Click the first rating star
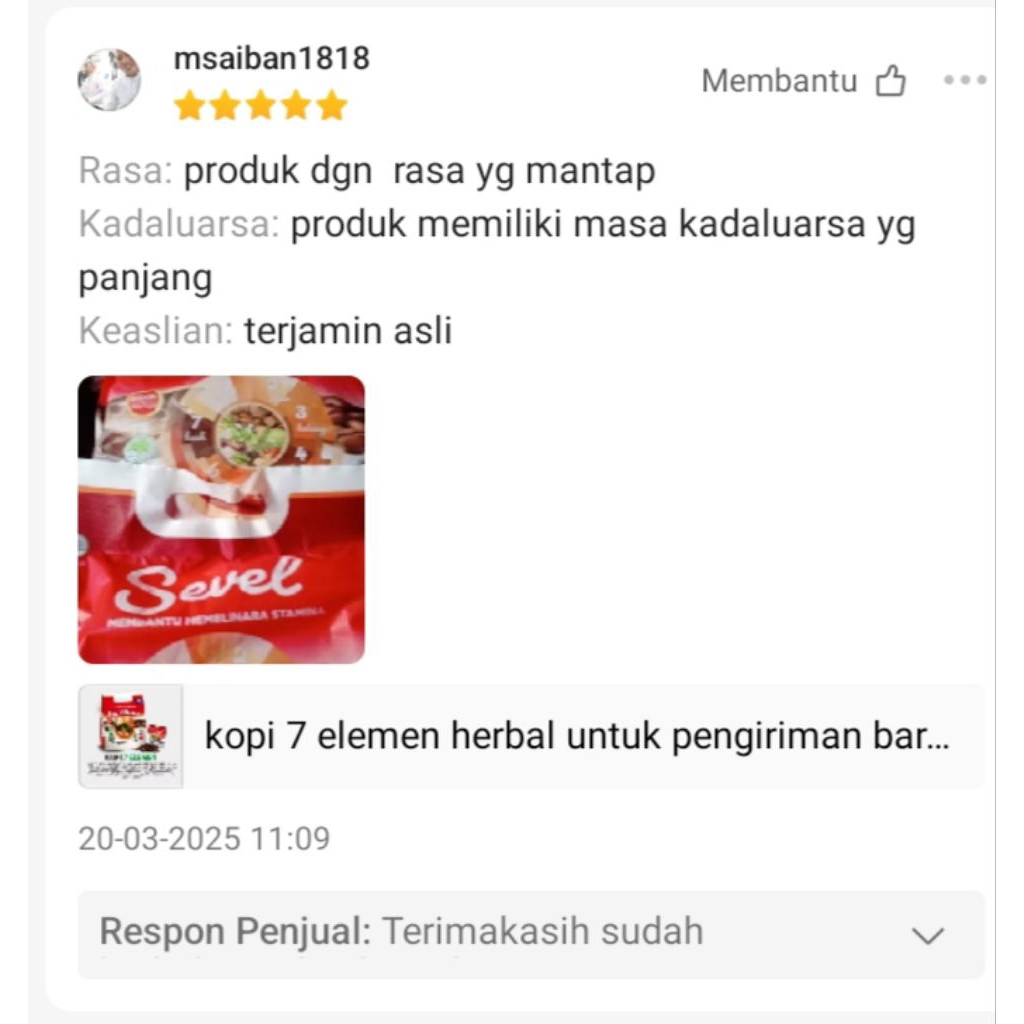The height and width of the screenshot is (1024, 1024). click(x=189, y=106)
